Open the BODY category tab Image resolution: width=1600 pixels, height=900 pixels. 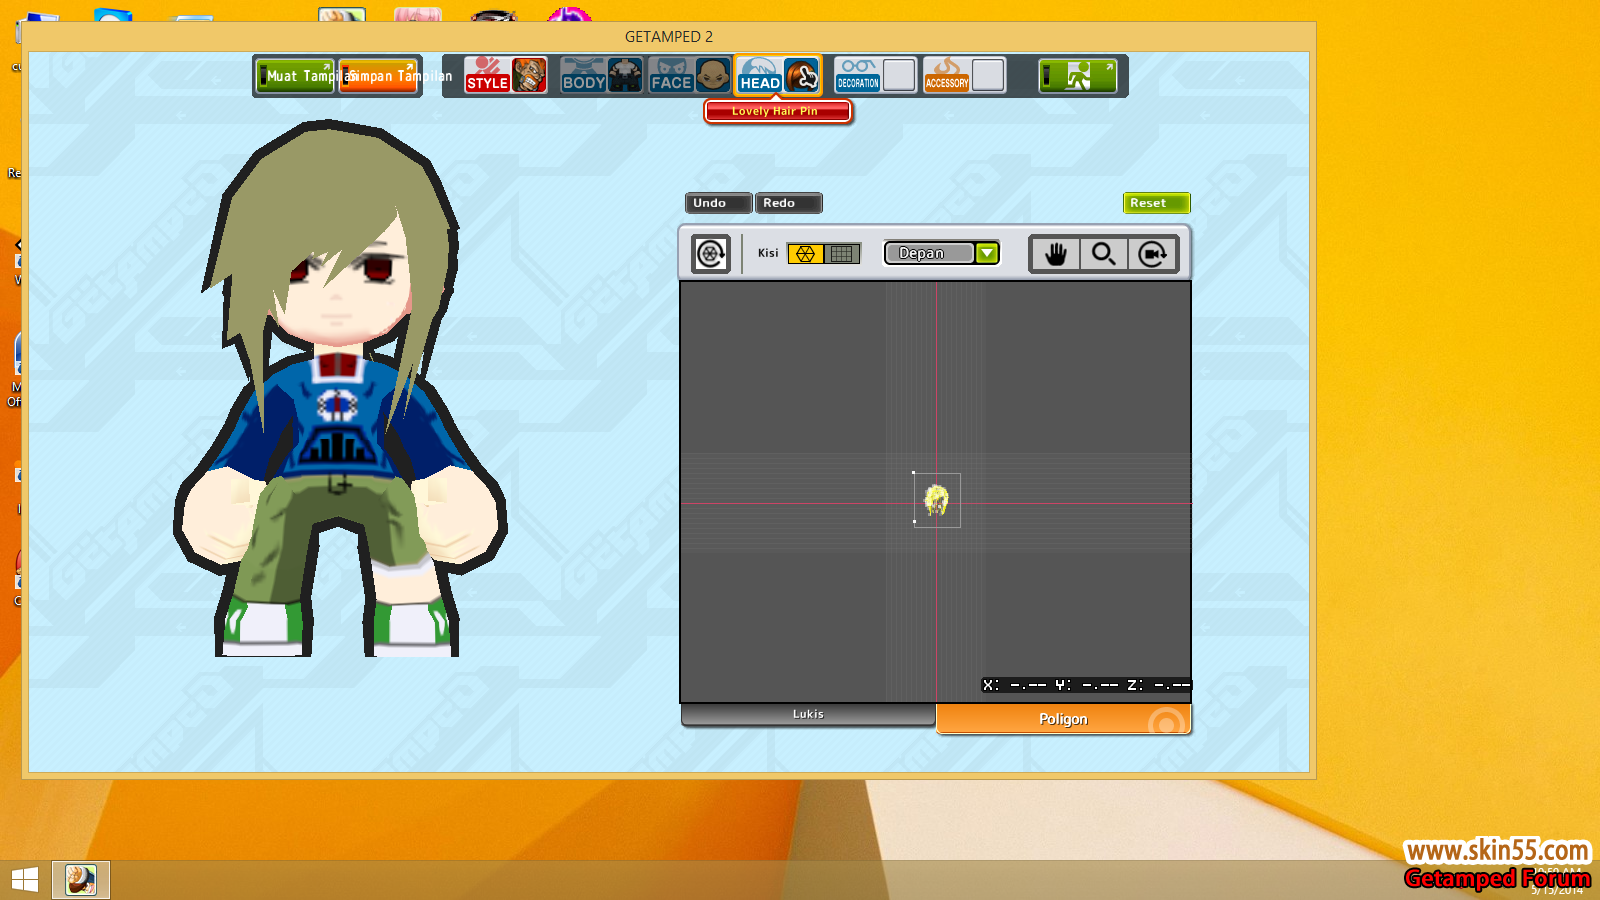tap(583, 75)
